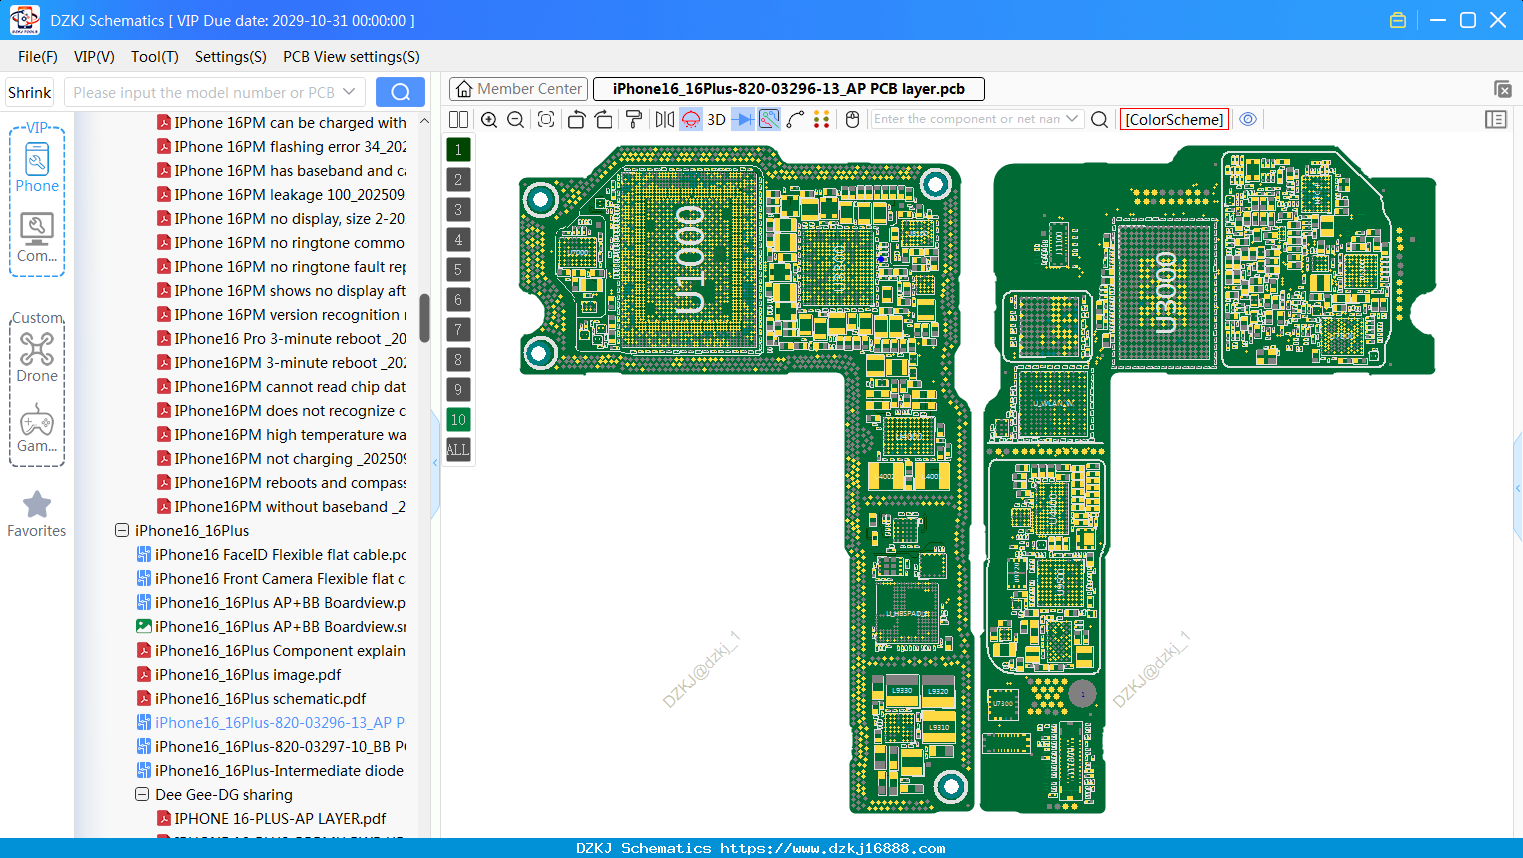Open the Drone category icon
1523x858 pixels.
tap(37, 357)
